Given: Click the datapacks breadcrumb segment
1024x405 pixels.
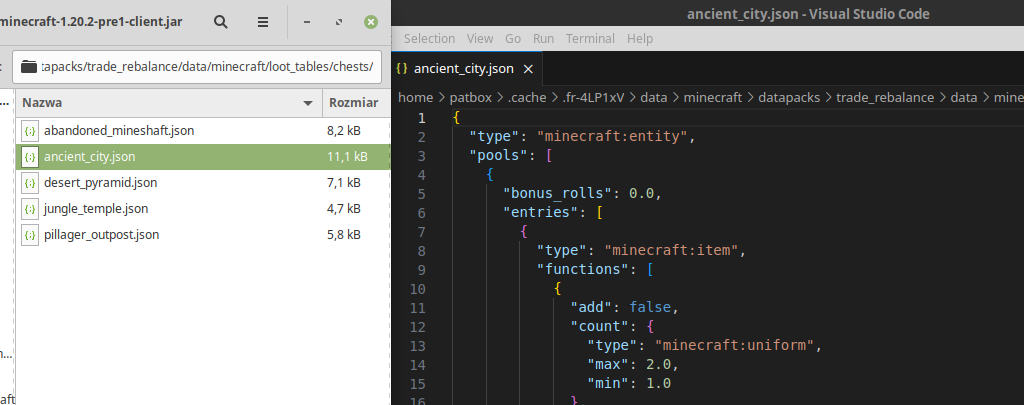Looking at the screenshot, I should [787, 97].
